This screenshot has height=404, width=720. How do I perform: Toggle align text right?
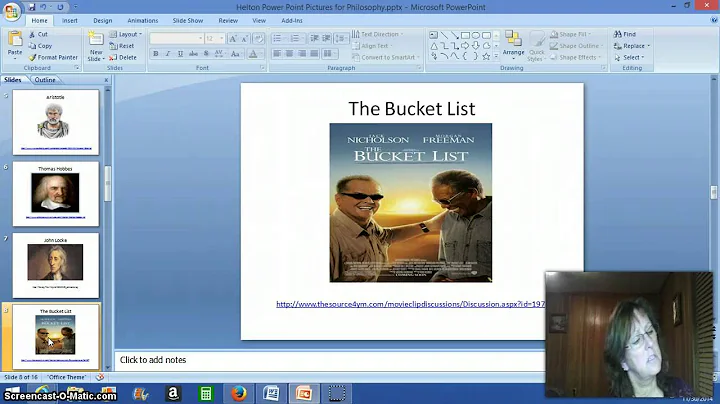click(302, 54)
